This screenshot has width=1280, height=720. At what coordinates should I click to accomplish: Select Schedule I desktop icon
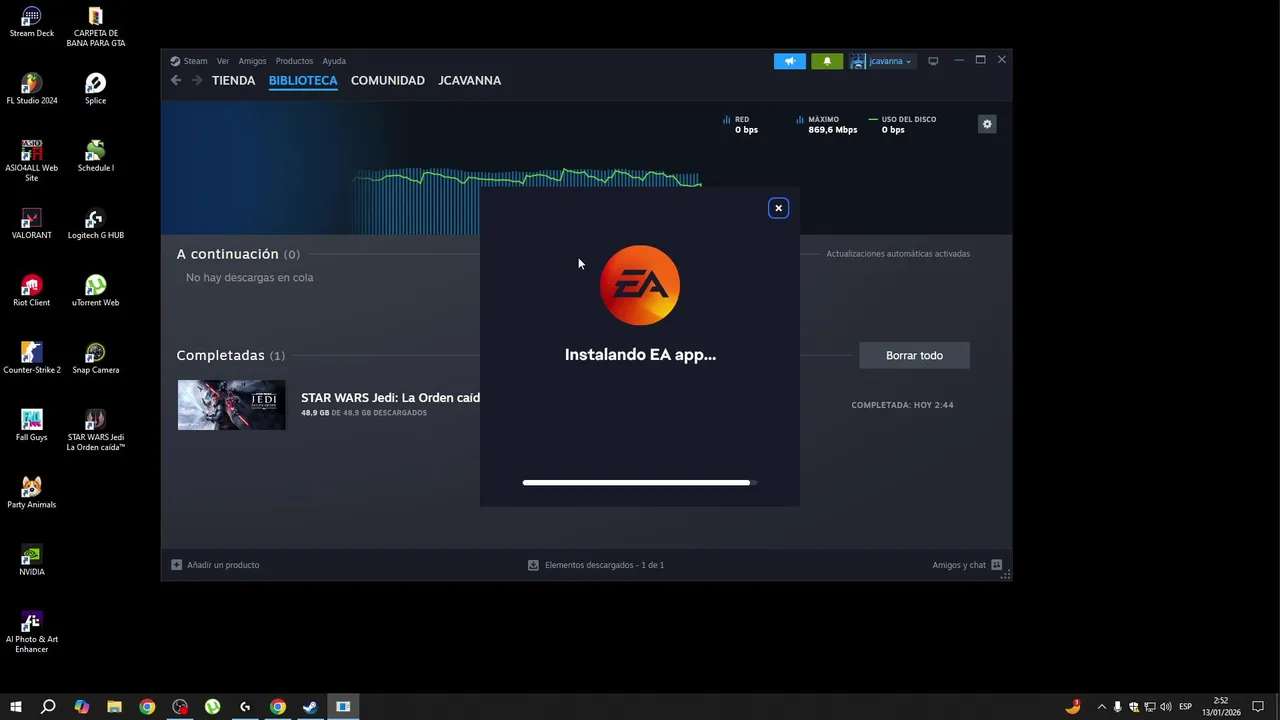pyautogui.click(x=95, y=156)
